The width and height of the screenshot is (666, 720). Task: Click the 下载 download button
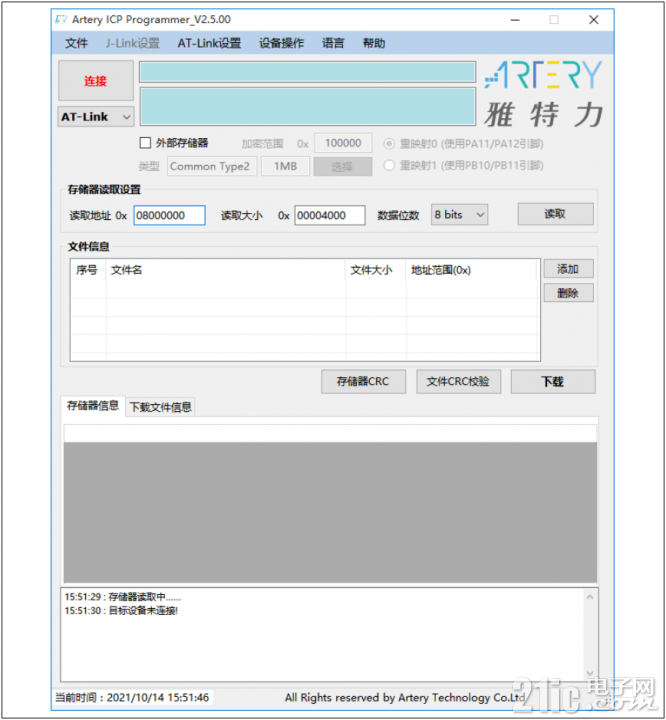tap(553, 382)
